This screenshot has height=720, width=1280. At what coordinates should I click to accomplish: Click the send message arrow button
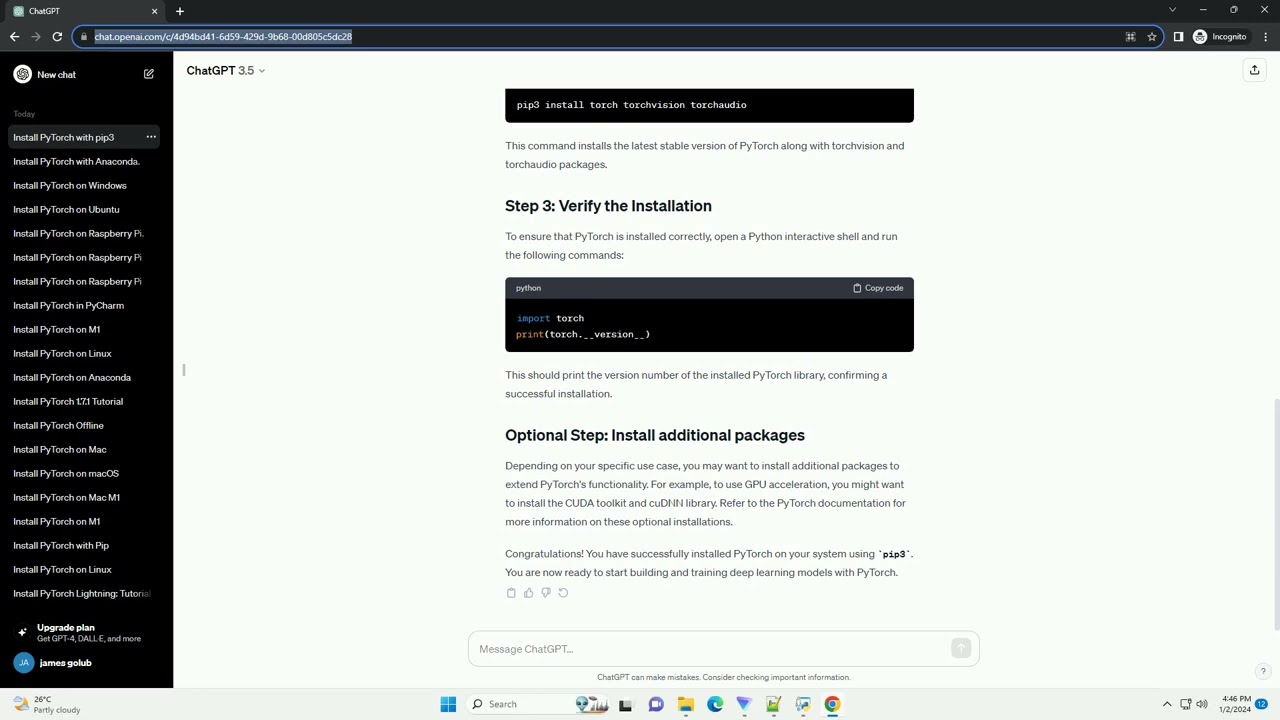[961, 649]
